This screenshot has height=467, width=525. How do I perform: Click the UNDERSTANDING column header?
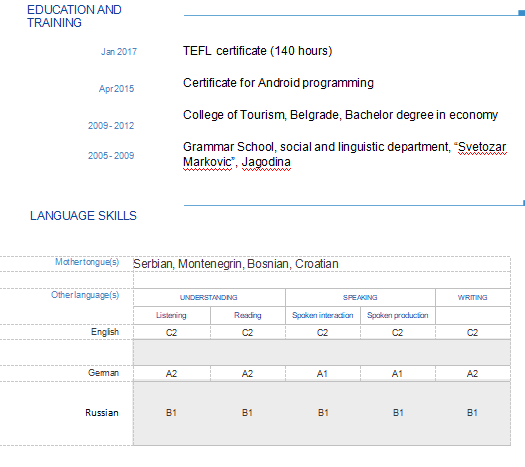[209, 297]
